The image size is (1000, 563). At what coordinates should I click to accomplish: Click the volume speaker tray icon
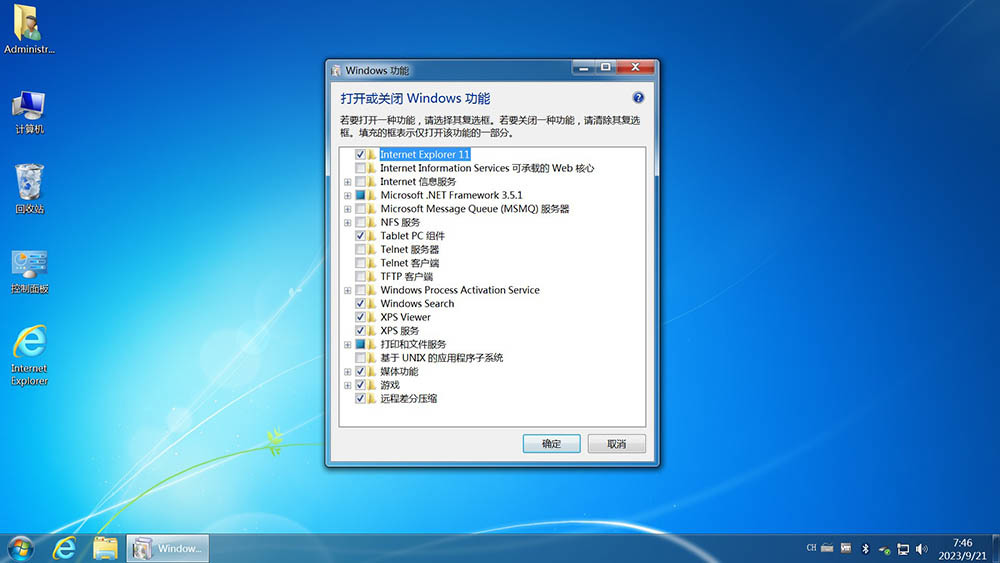pyautogui.click(x=921, y=549)
